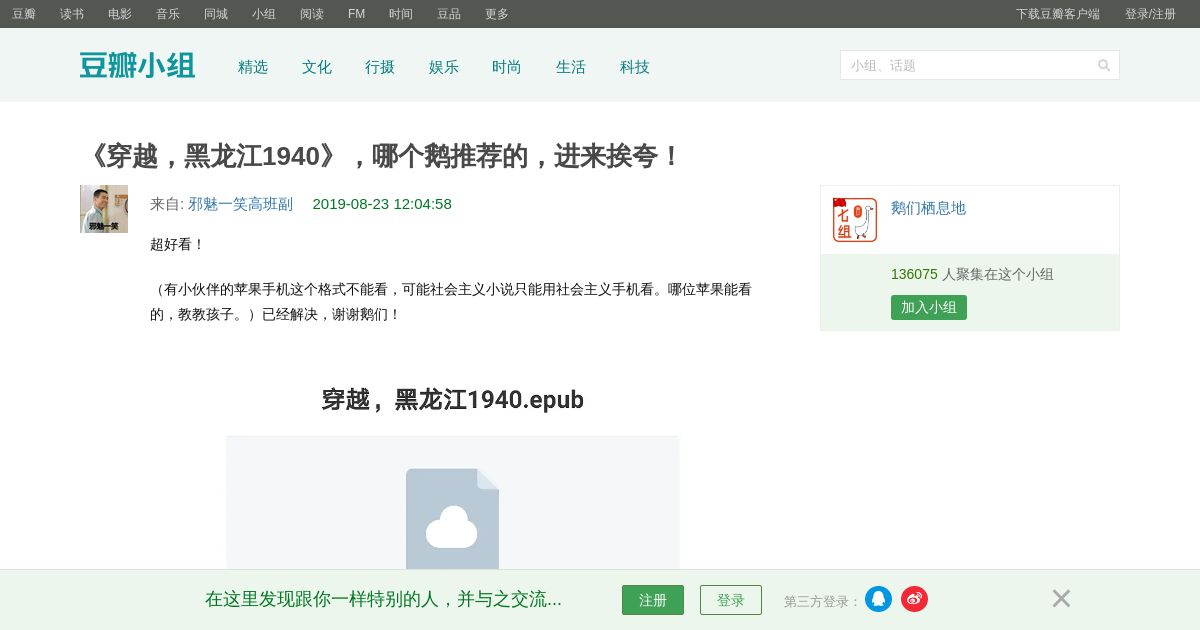Click the 136075 member count
Image resolution: width=1200 pixels, height=630 pixels.
pyautogui.click(x=914, y=274)
